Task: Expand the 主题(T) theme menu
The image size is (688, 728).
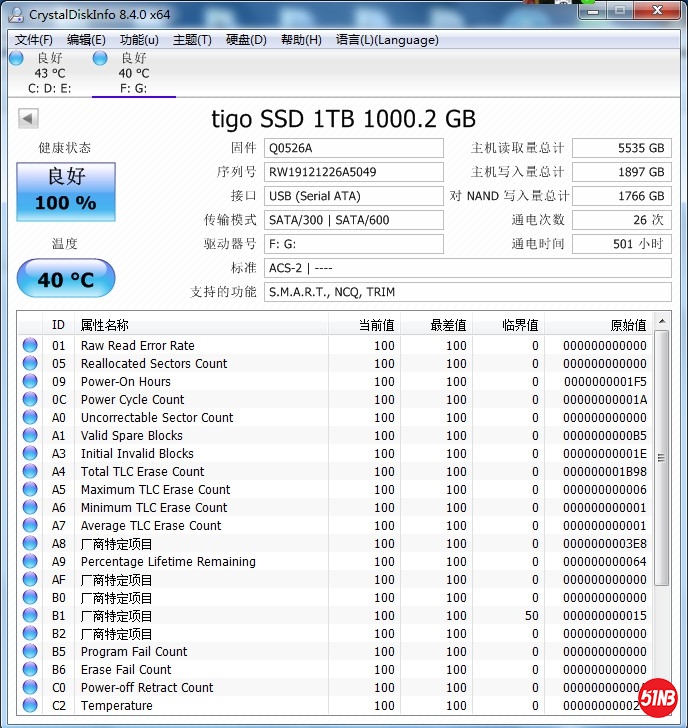Action: point(192,40)
